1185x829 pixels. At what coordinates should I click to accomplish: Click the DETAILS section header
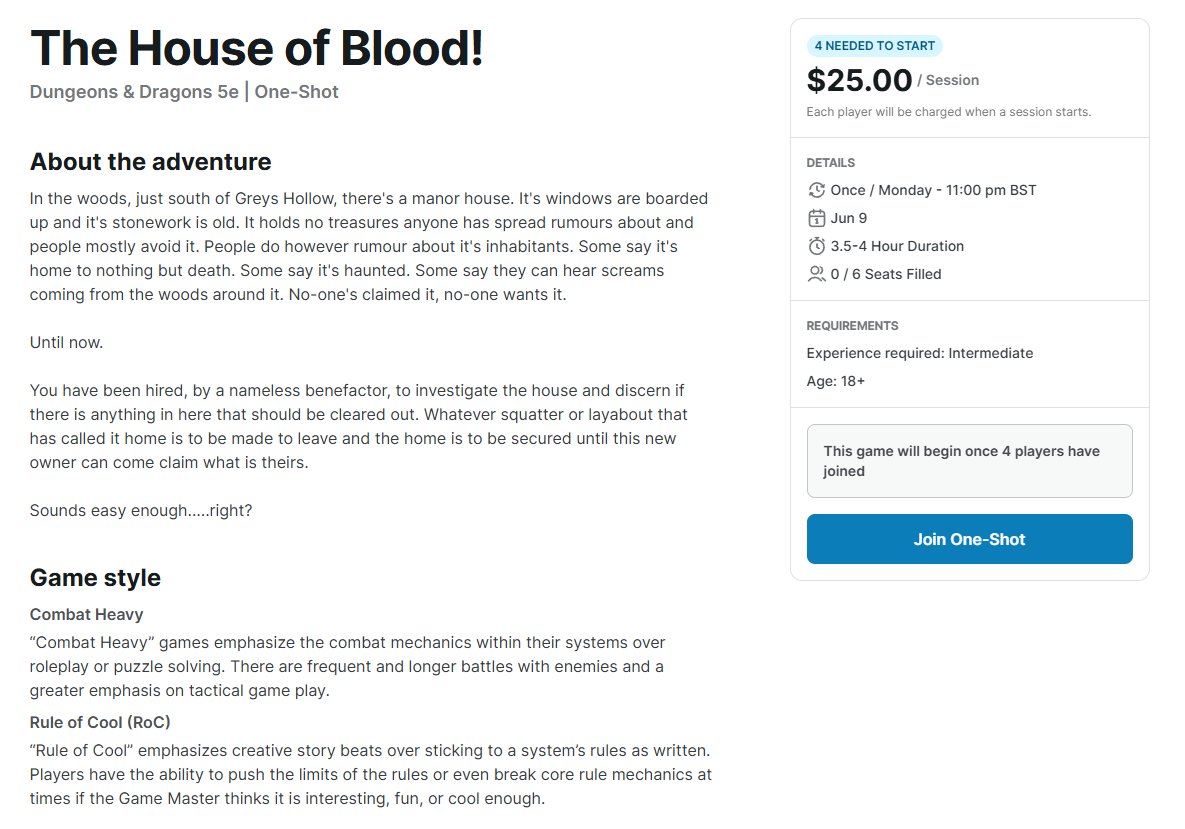830,163
